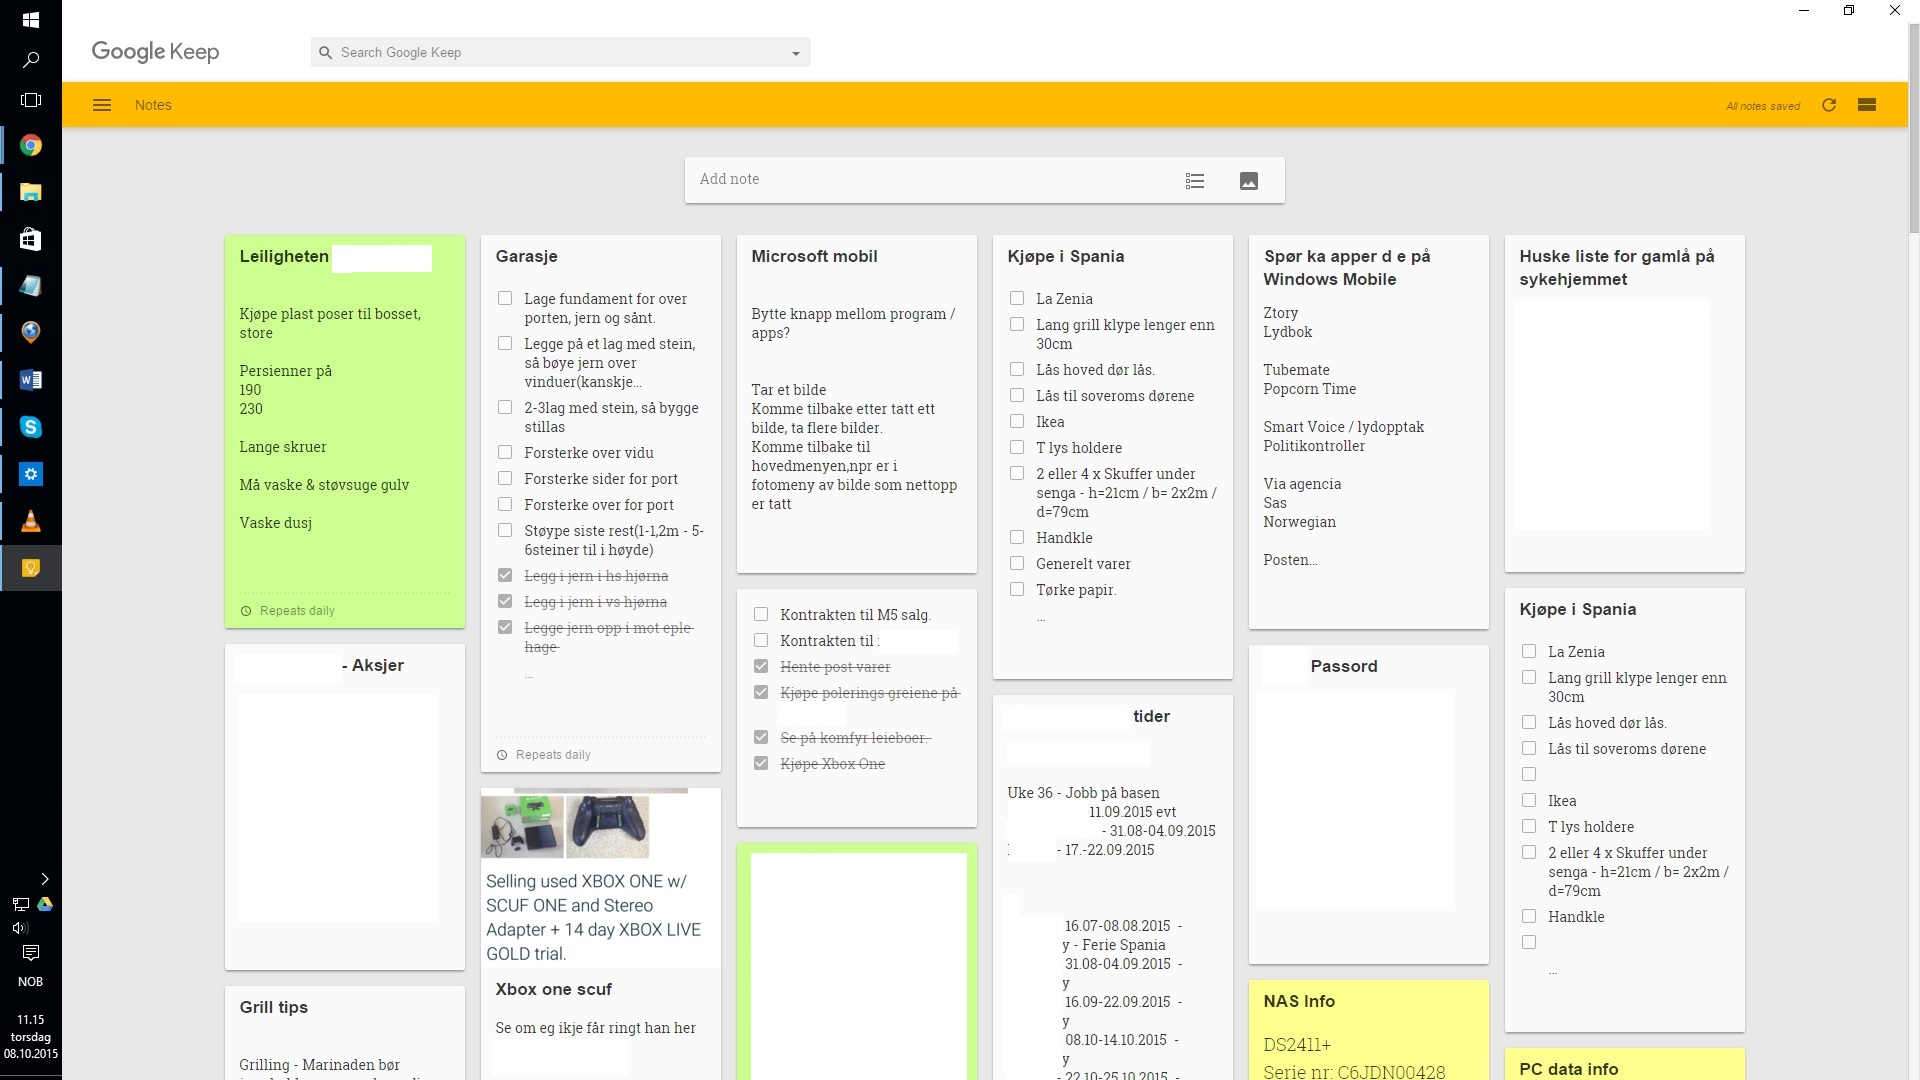Check 'Forsterke over vidu' item
This screenshot has width=1920, height=1080.
tap(505, 452)
